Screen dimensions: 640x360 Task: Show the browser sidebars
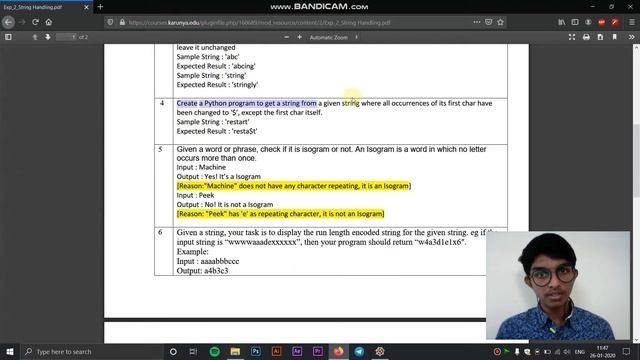click(575, 22)
